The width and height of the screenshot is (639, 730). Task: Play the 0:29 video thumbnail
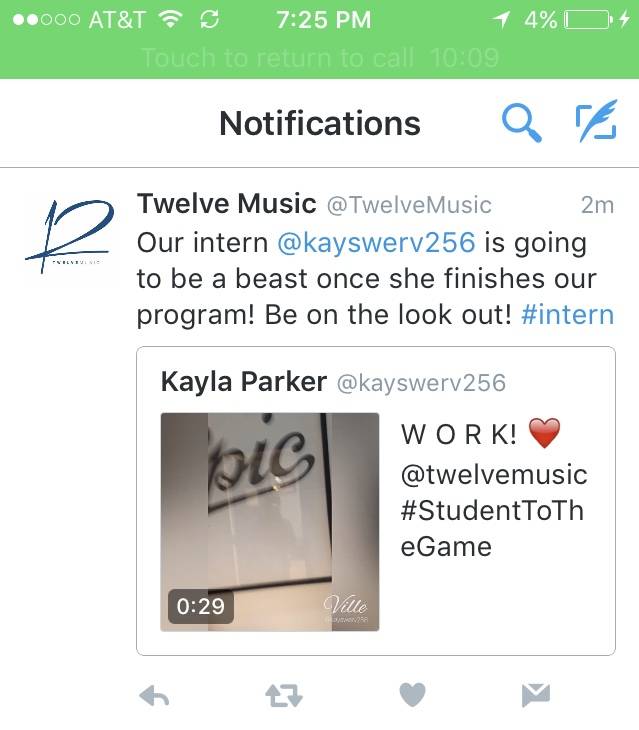click(270, 522)
